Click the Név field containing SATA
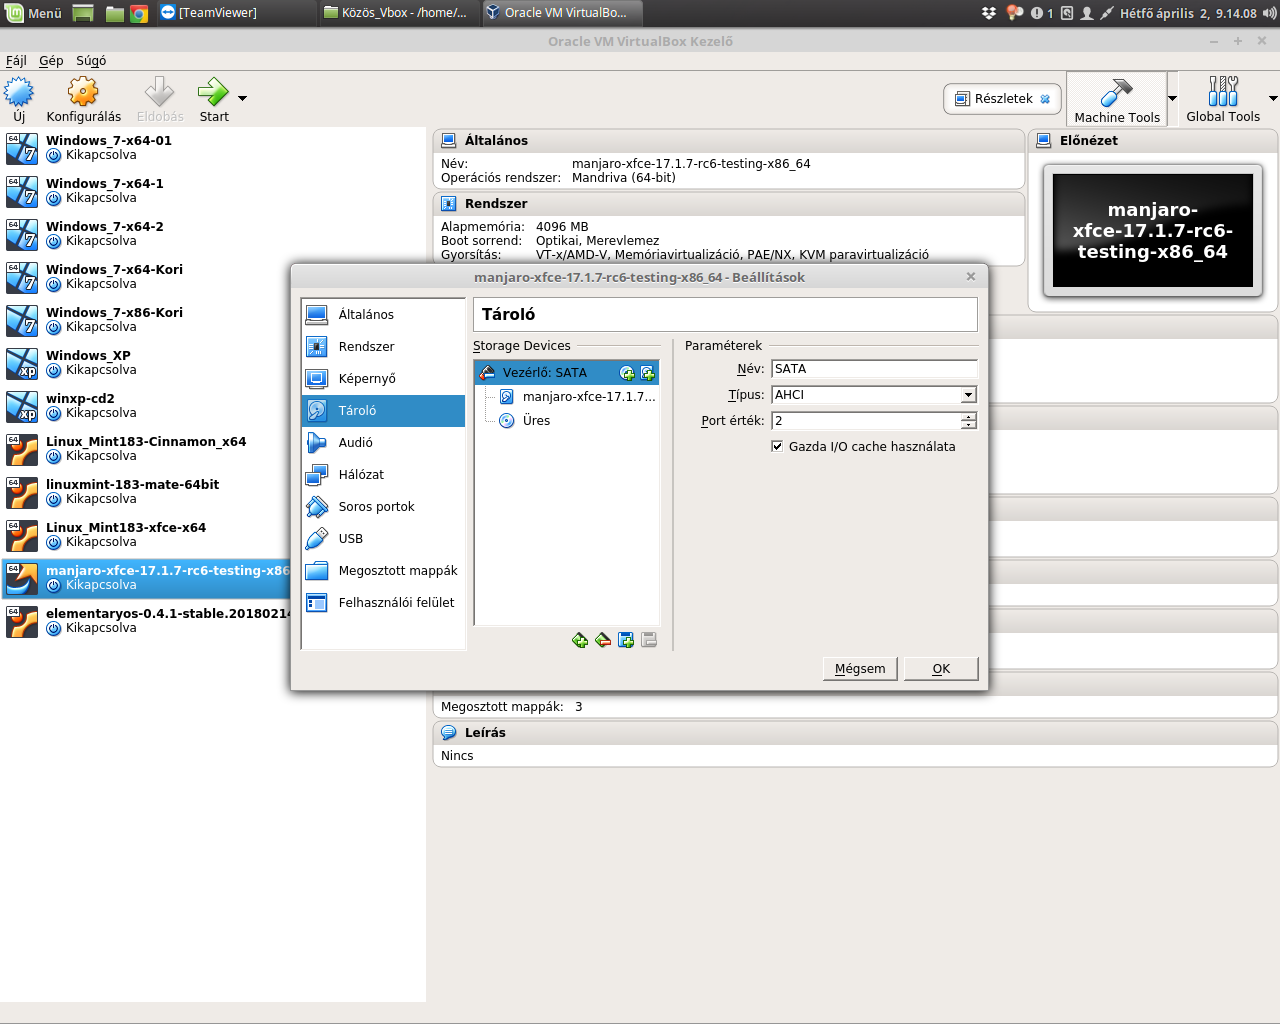The image size is (1280, 1024). coord(874,369)
